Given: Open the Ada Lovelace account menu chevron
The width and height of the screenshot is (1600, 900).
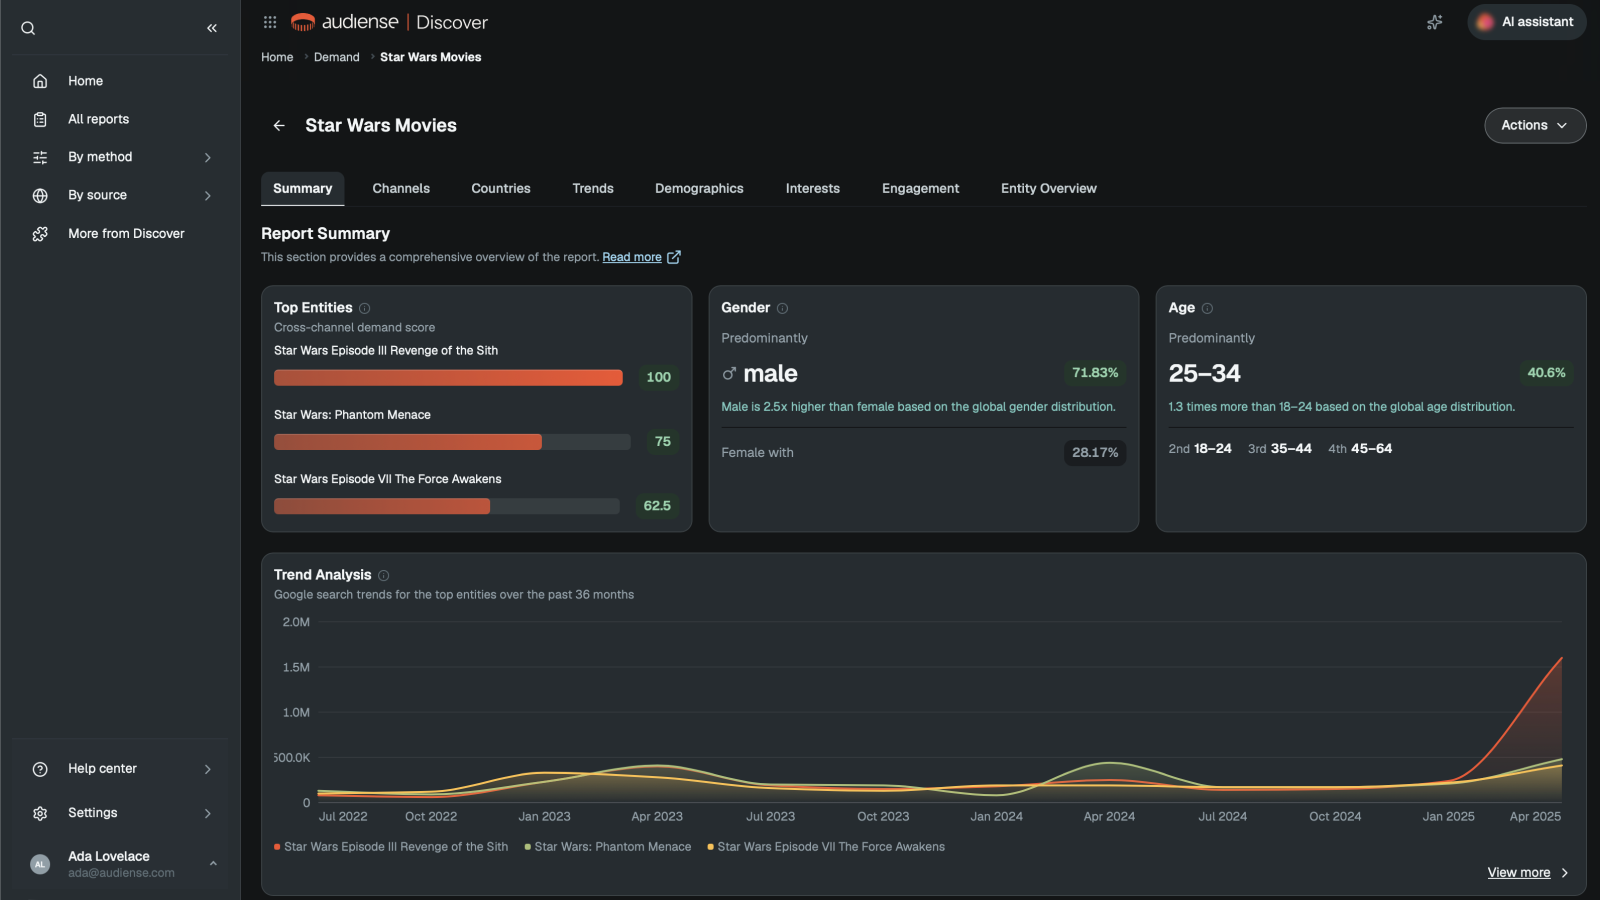Looking at the screenshot, I should tap(213, 864).
